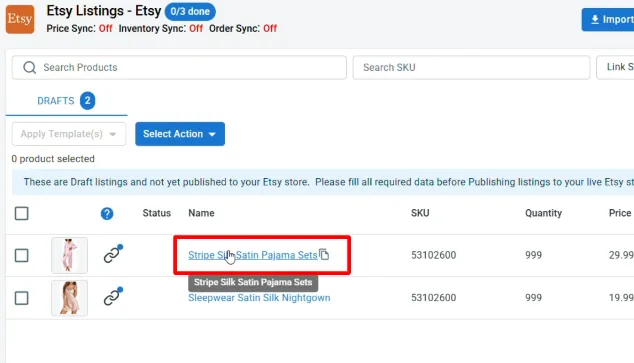Expand the Apply Template(s) dropdown

(x=69, y=134)
